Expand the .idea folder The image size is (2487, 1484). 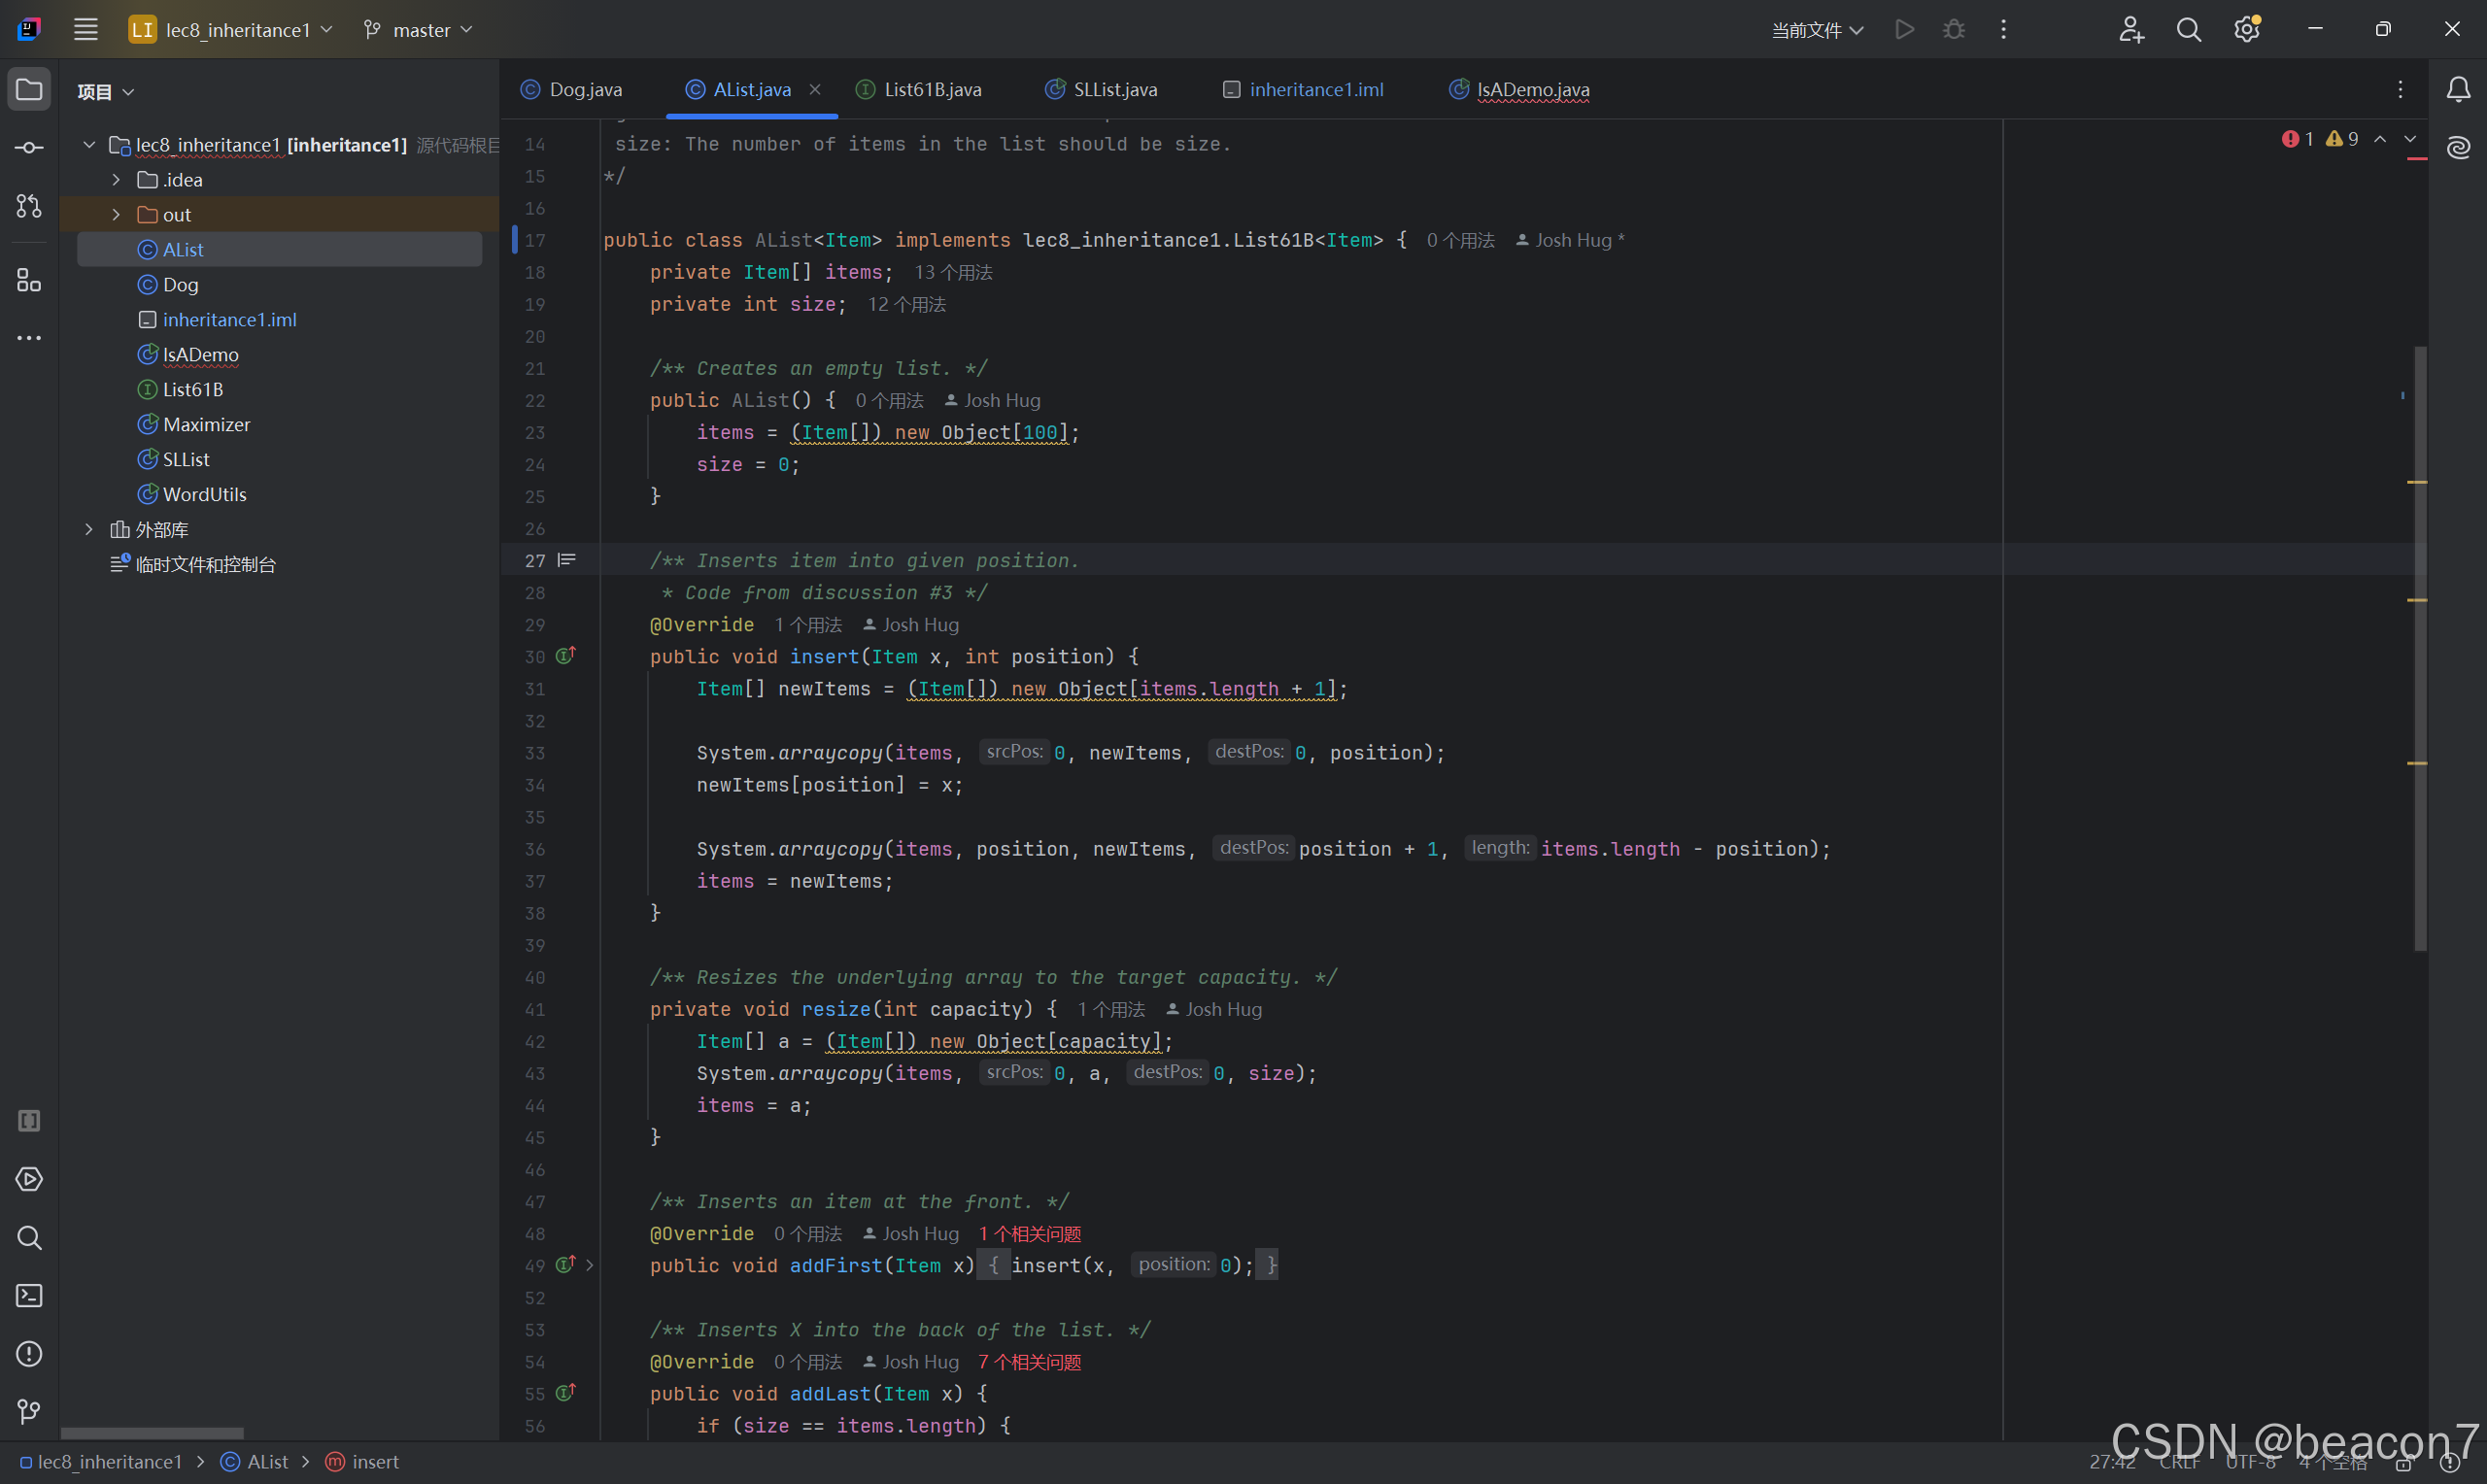pyautogui.click(x=116, y=180)
